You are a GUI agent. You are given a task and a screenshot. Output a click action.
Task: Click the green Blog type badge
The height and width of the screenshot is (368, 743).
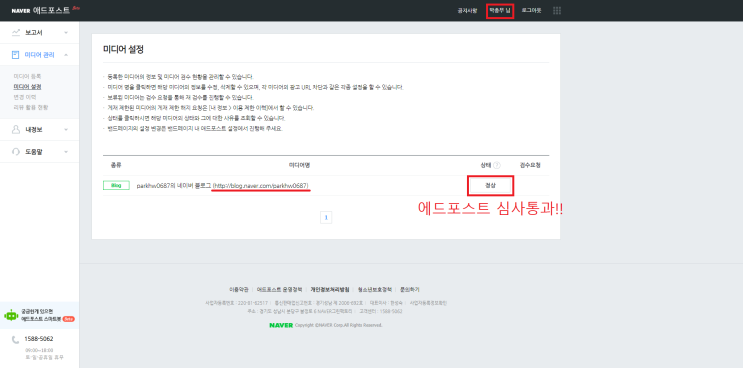(x=116, y=186)
